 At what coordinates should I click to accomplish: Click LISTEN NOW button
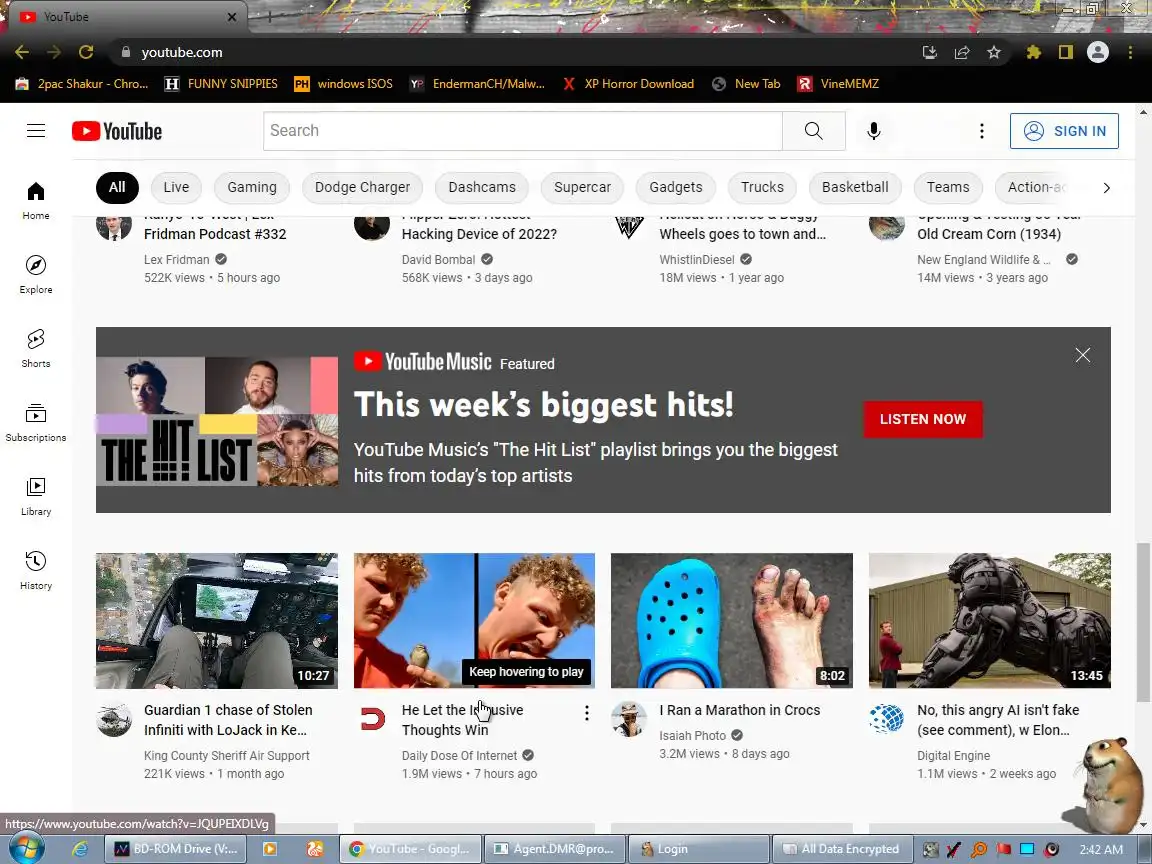[923, 419]
